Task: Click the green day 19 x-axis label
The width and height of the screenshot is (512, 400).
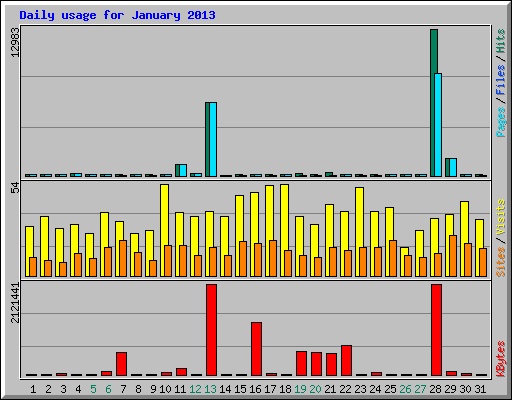Action: pyautogui.click(x=300, y=389)
